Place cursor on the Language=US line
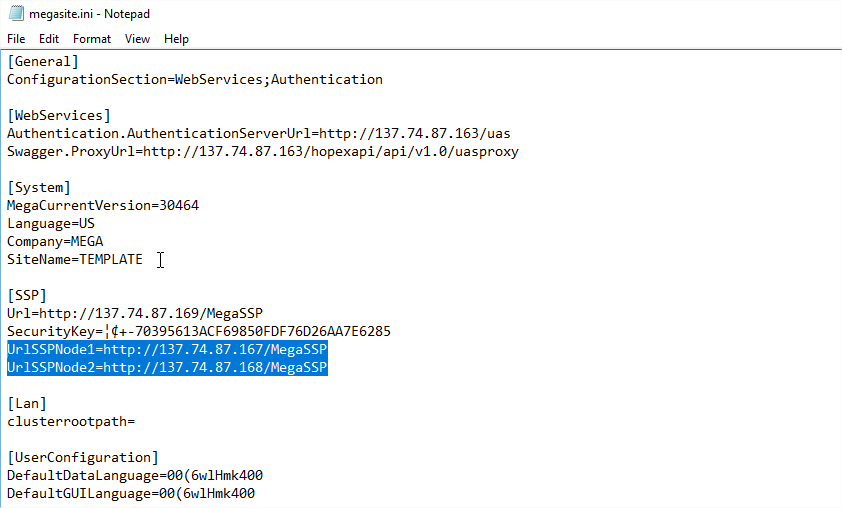The image size is (842, 508). pos(51,223)
